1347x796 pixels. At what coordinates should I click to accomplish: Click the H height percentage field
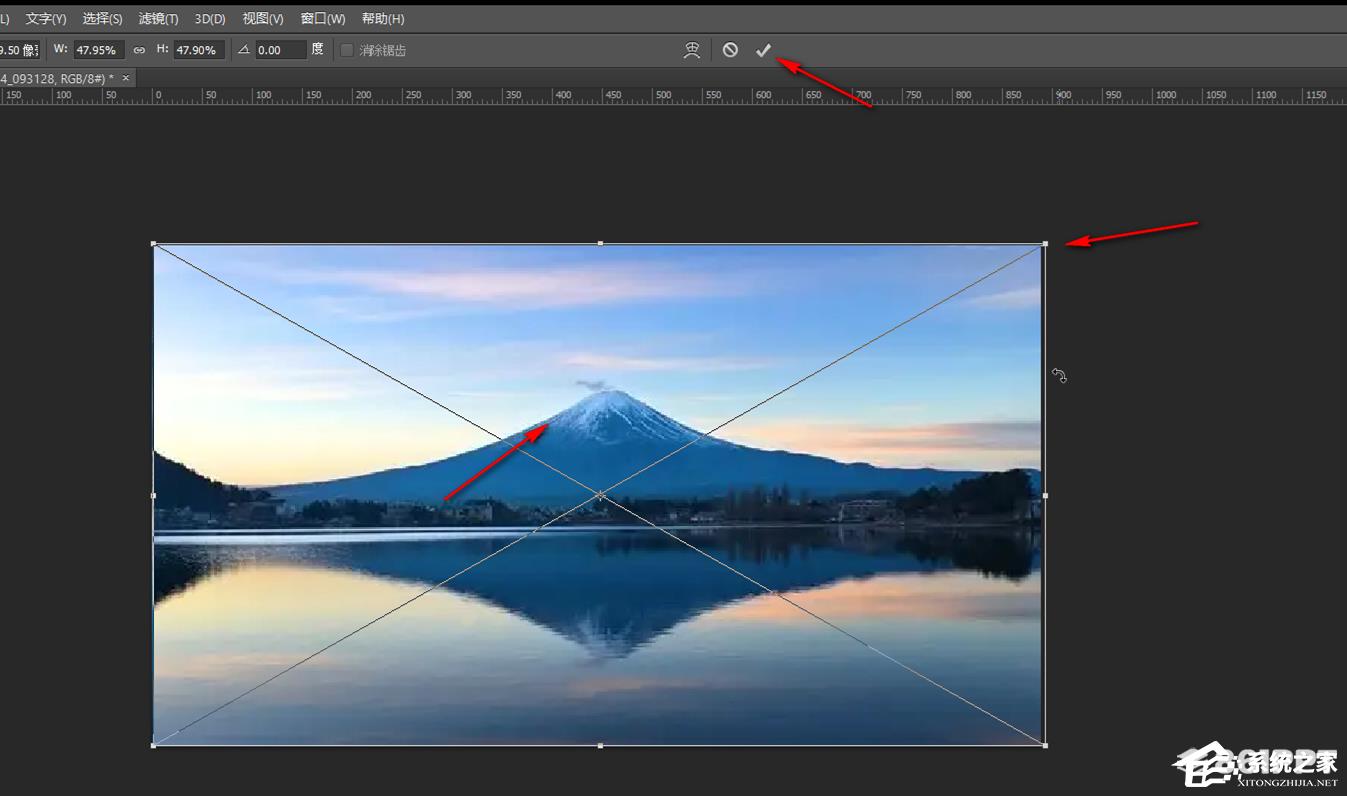click(199, 50)
